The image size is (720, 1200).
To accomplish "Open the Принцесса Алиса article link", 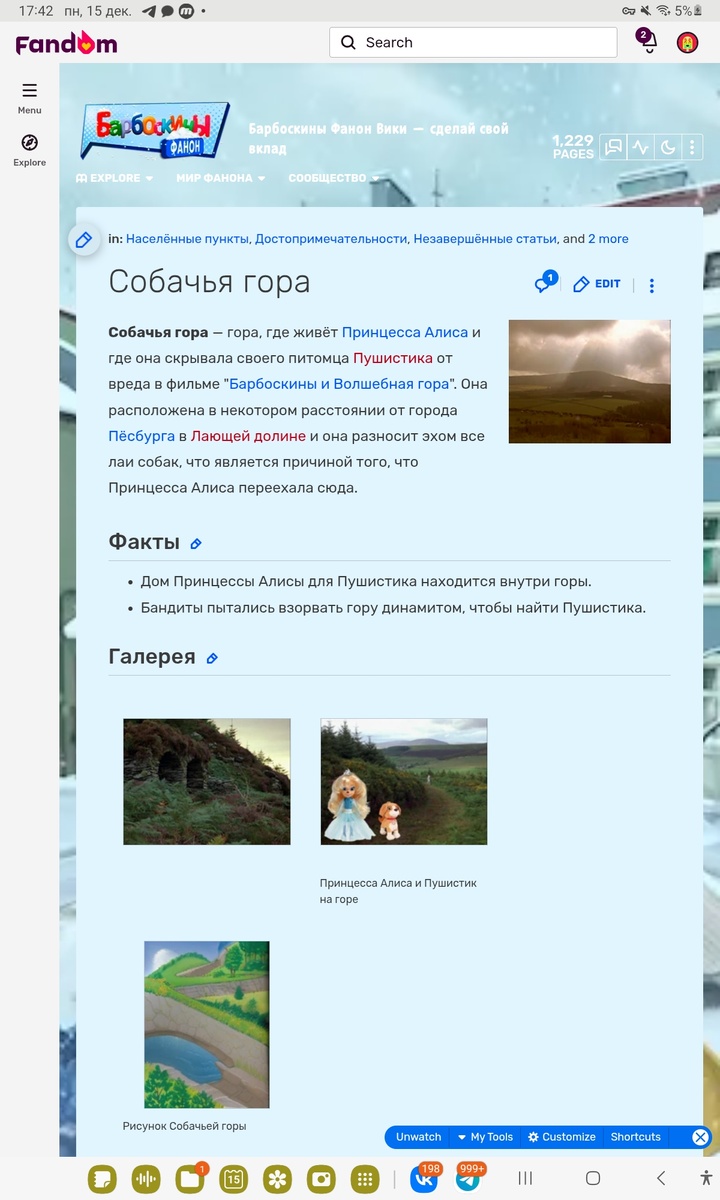I will coord(405,332).
